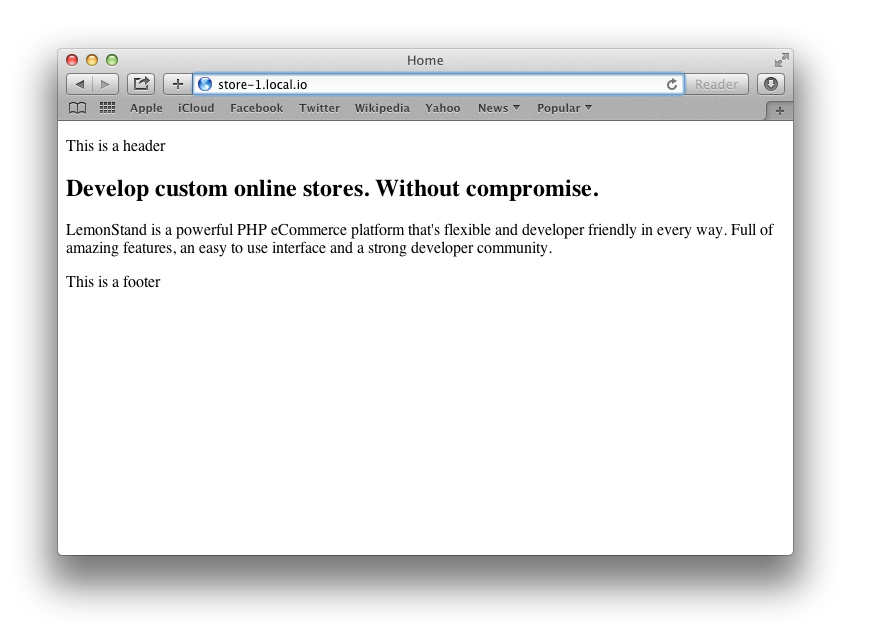Viewport: 874px width, 629px height.
Task: Open the Reading List book icon
Action: point(77,108)
